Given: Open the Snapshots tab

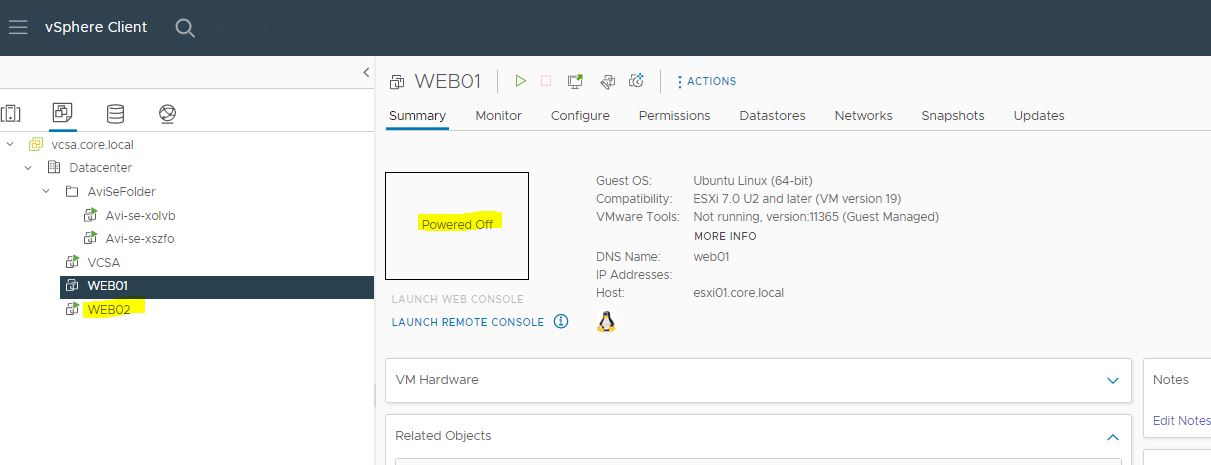Looking at the screenshot, I should 953,115.
